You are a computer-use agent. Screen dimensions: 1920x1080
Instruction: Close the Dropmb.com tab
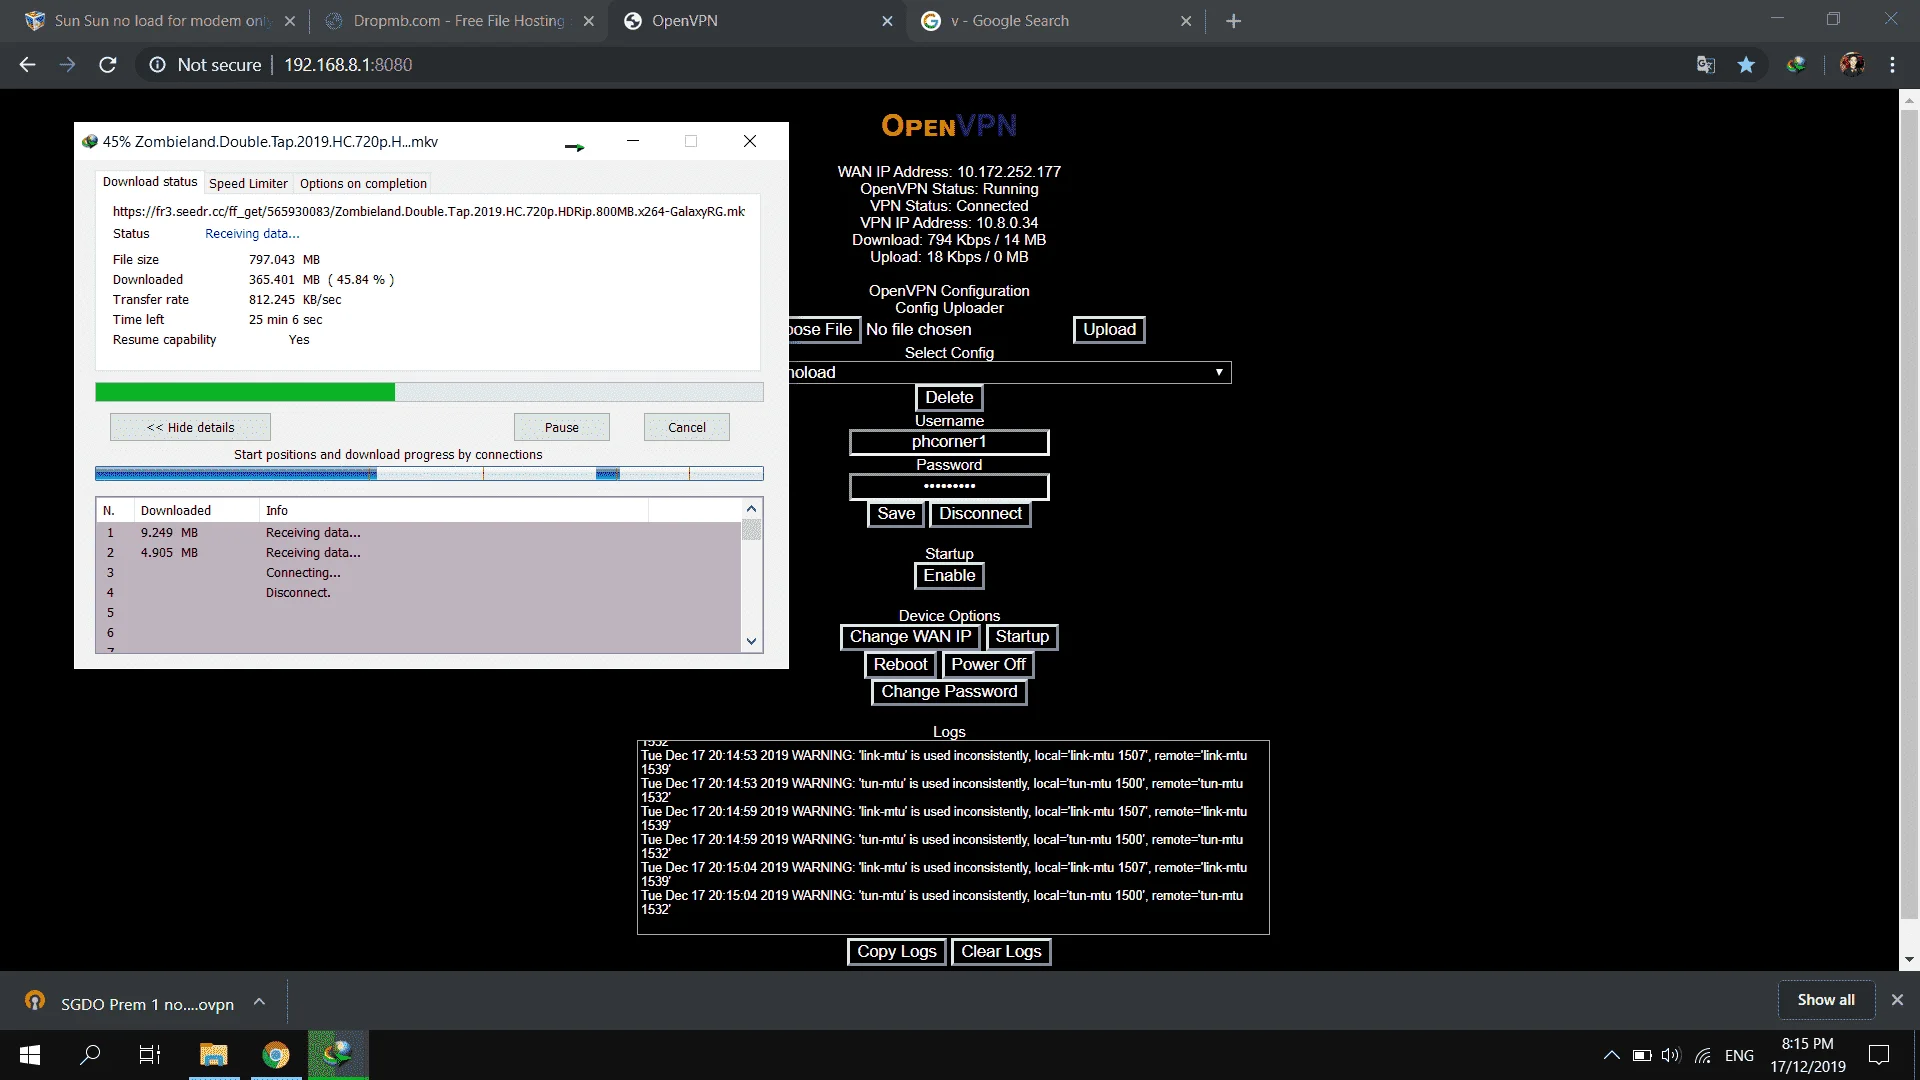(x=588, y=21)
